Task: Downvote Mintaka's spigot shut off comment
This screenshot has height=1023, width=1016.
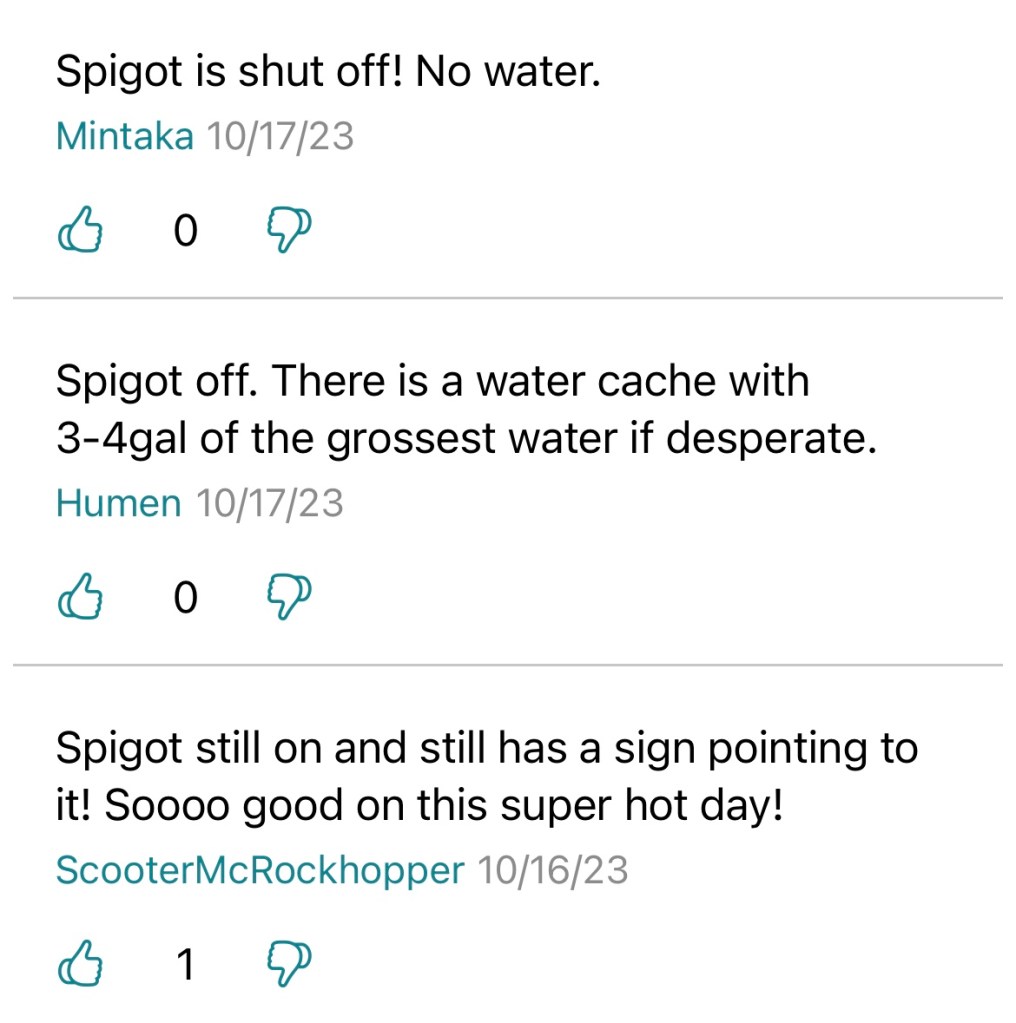Action: pos(289,231)
